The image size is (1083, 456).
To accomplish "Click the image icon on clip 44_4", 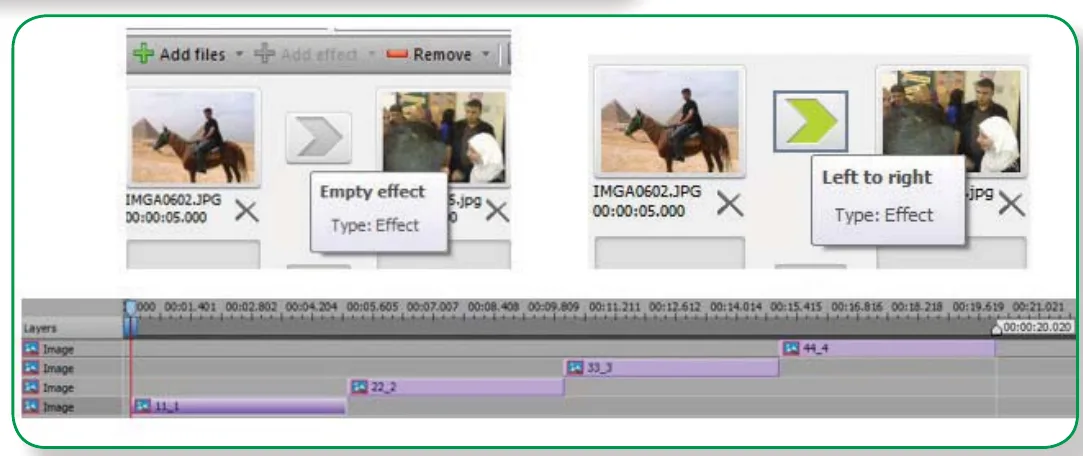I will (792, 349).
